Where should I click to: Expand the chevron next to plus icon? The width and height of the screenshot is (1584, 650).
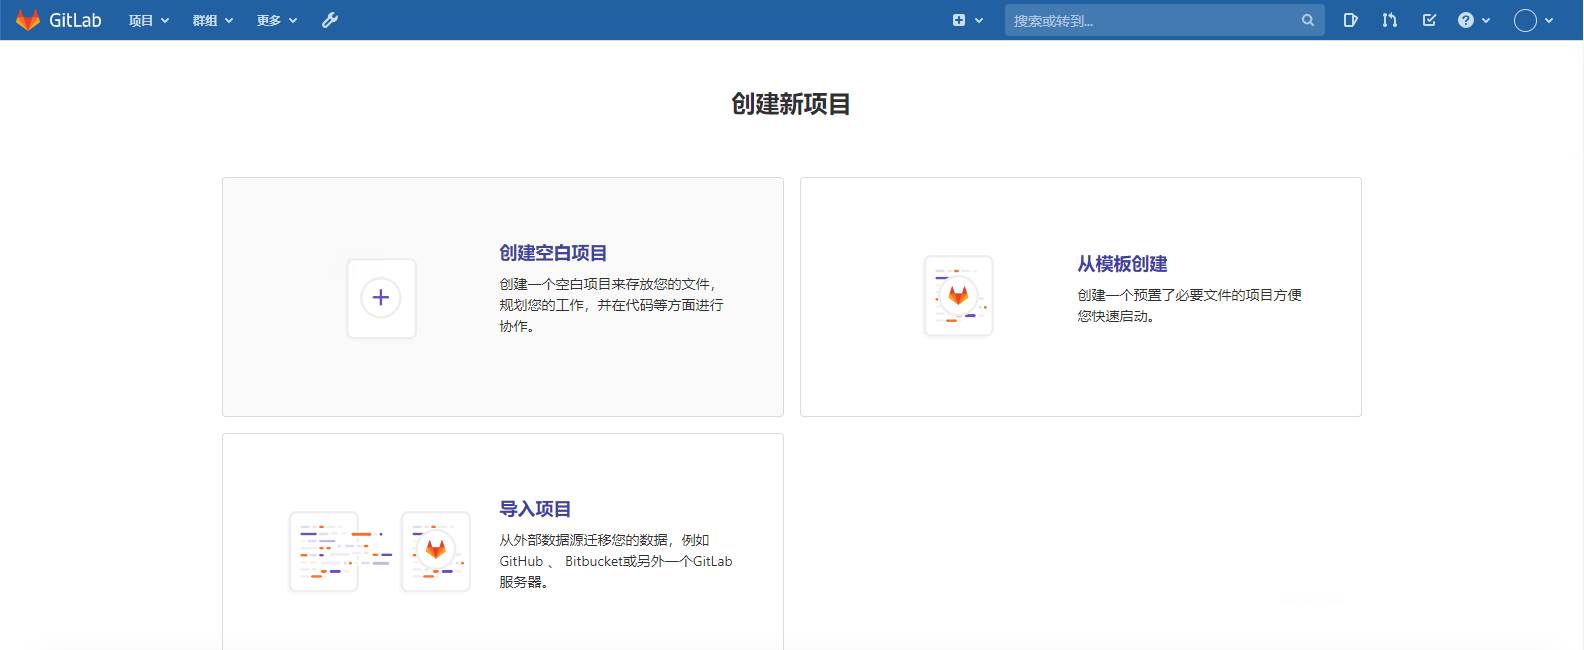pyautogui.click(x=979, y=20)
